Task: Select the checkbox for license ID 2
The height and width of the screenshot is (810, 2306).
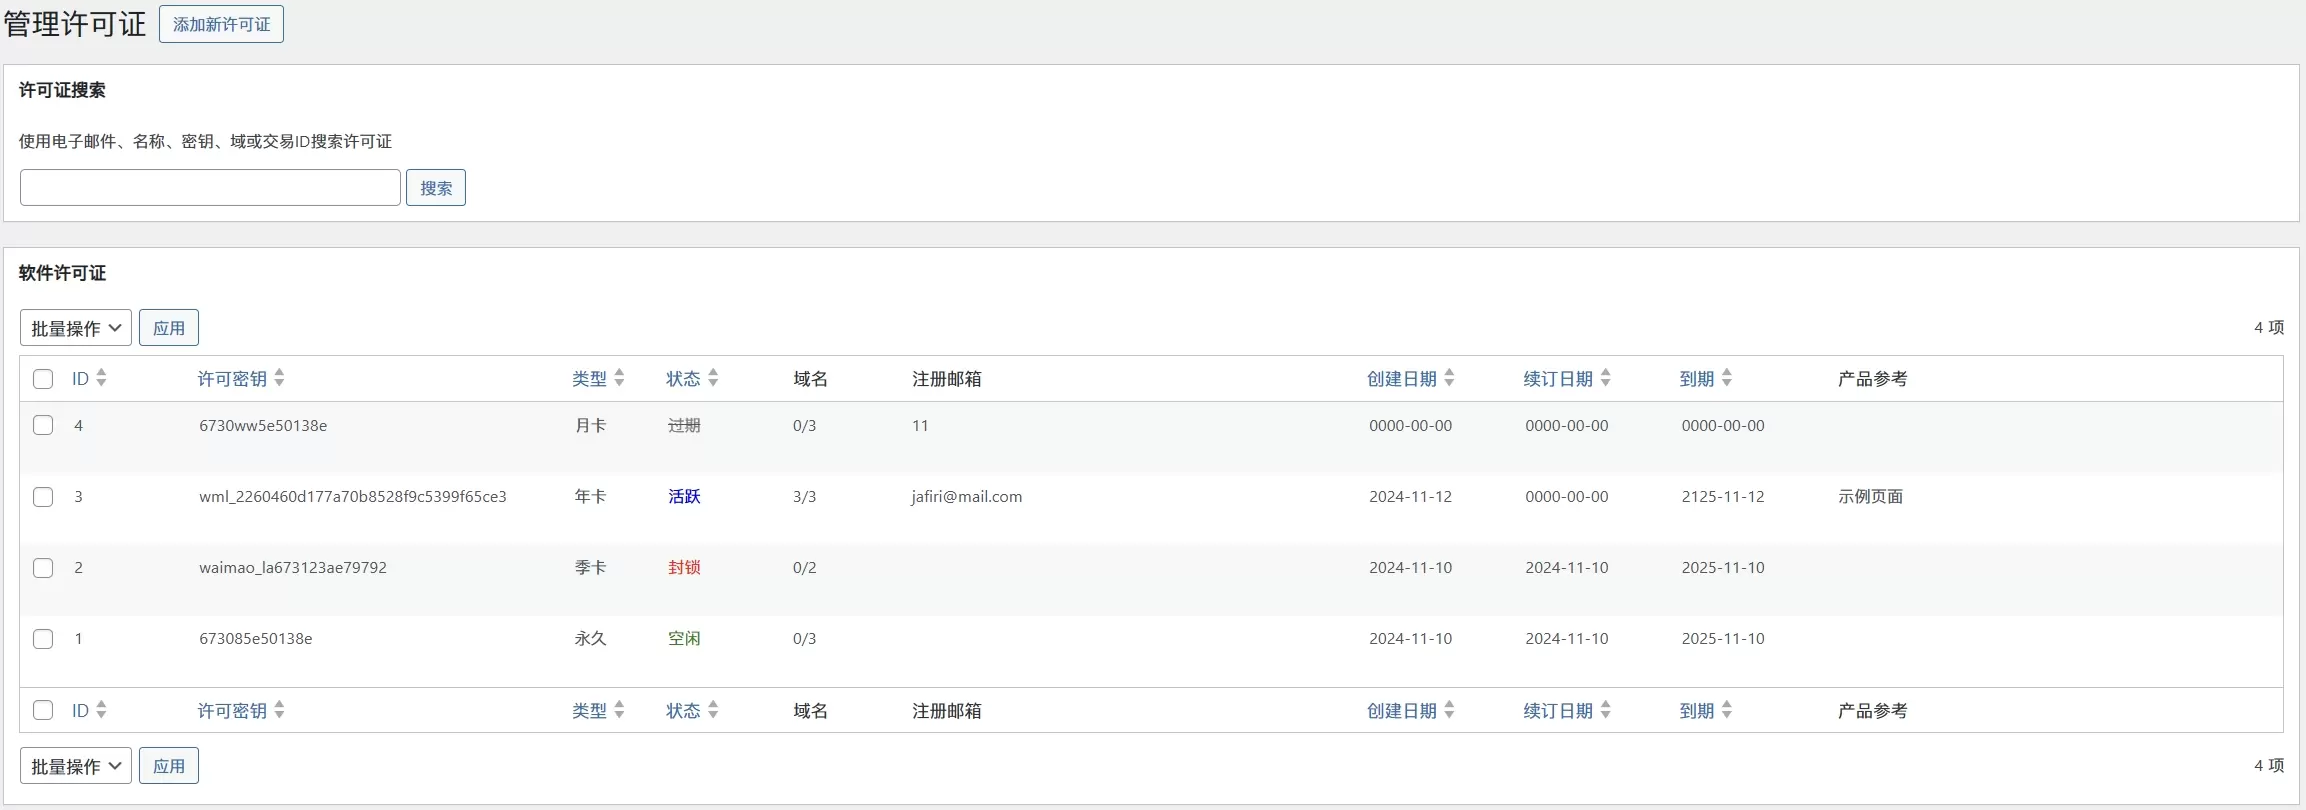Action: (x=43, y=568)
